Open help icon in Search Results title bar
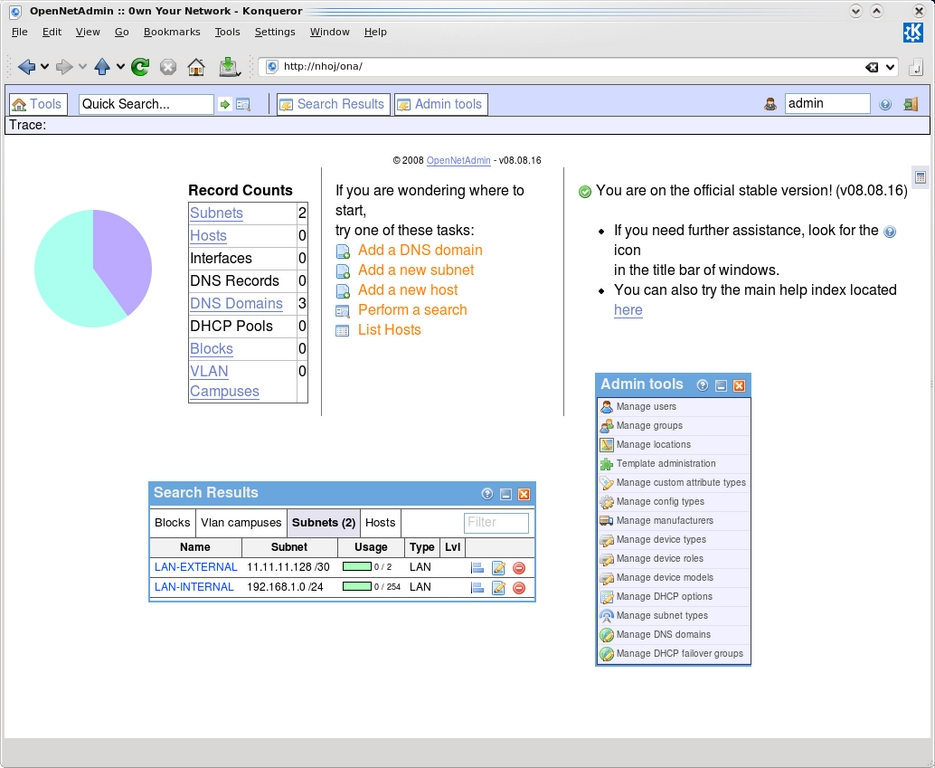The image size is (935, 768). (487, 494)
